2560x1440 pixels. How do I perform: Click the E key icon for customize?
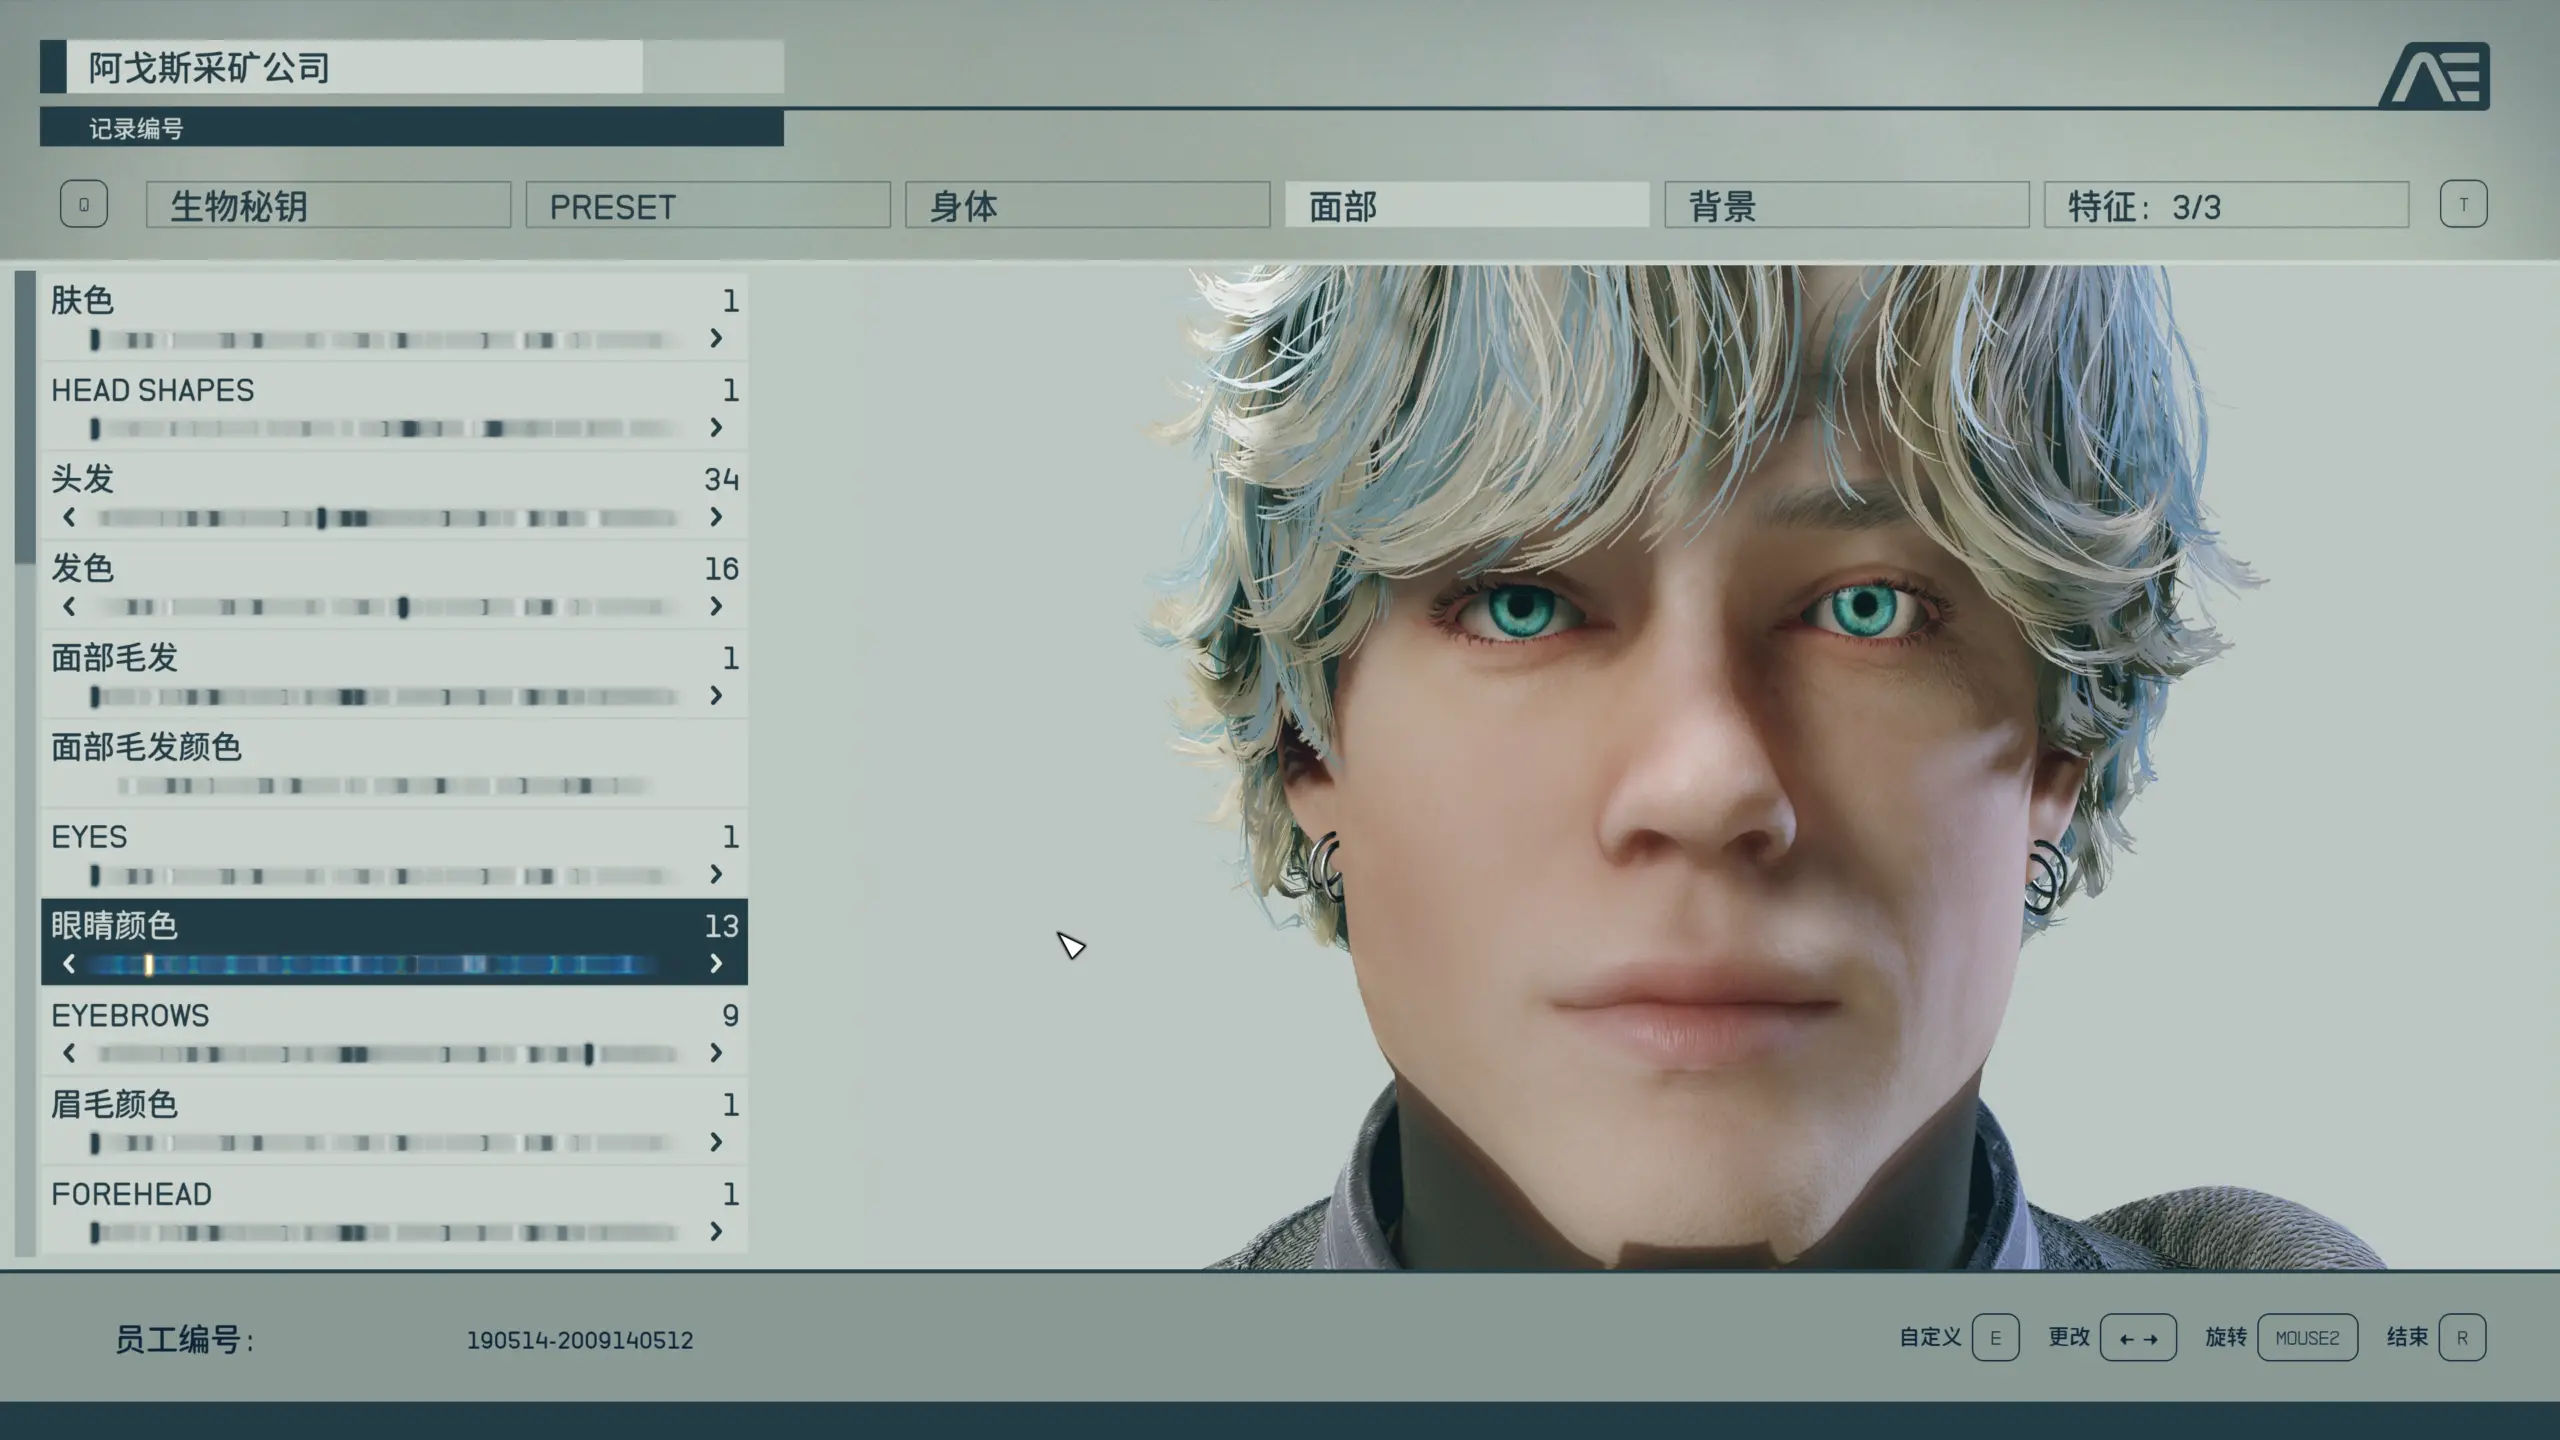[x=1995, y=1338]
